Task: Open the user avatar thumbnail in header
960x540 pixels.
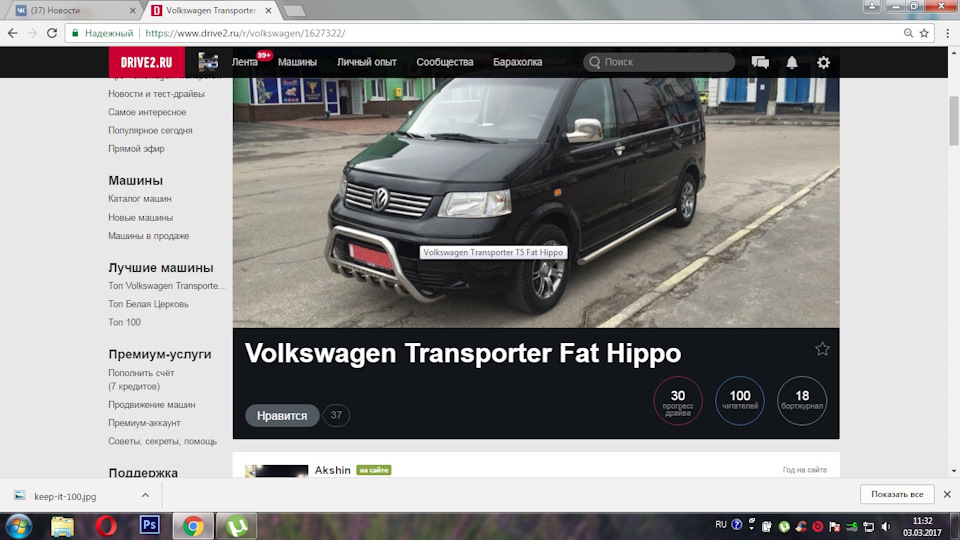Action: pos(208,62)
